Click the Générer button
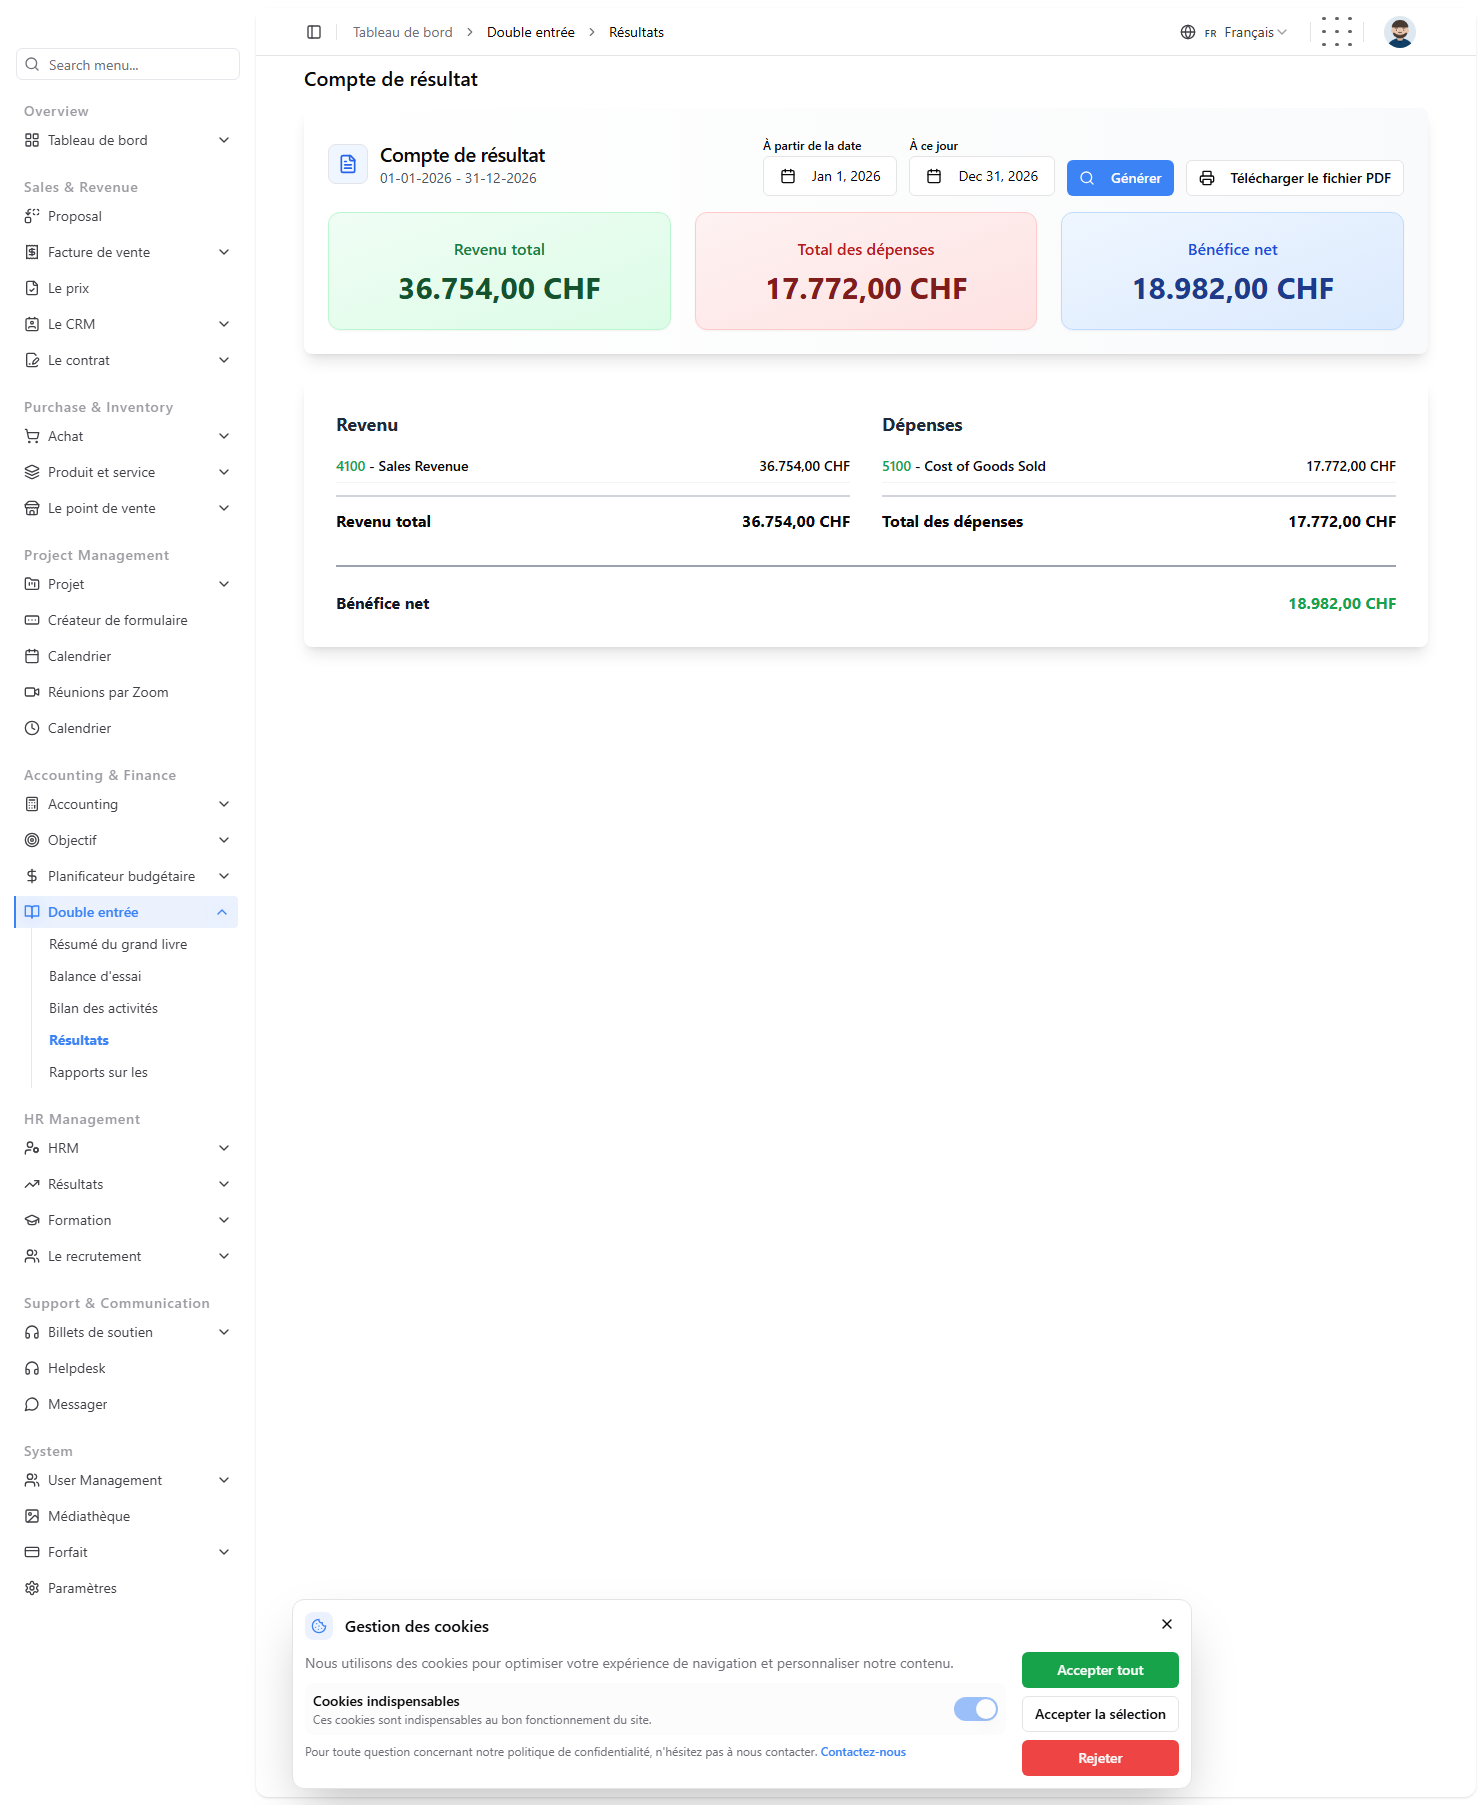 tap(1120, 178)
